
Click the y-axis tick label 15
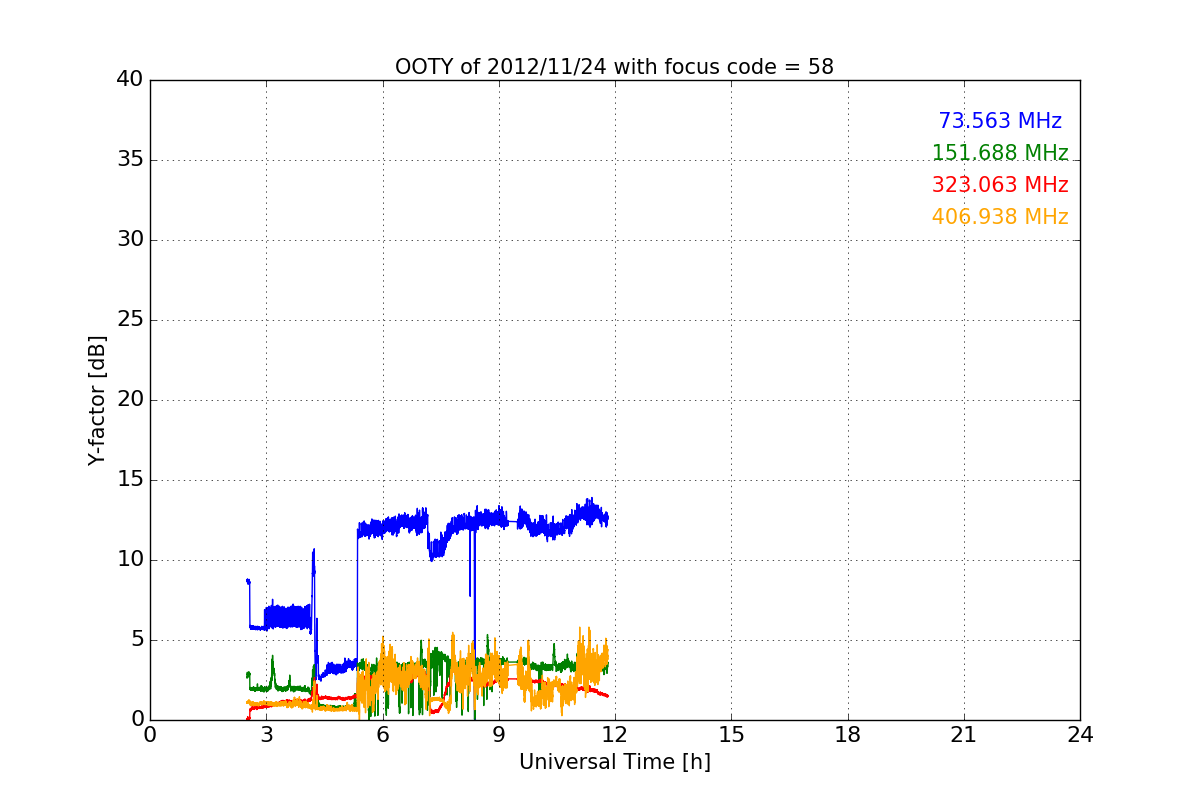130,480
